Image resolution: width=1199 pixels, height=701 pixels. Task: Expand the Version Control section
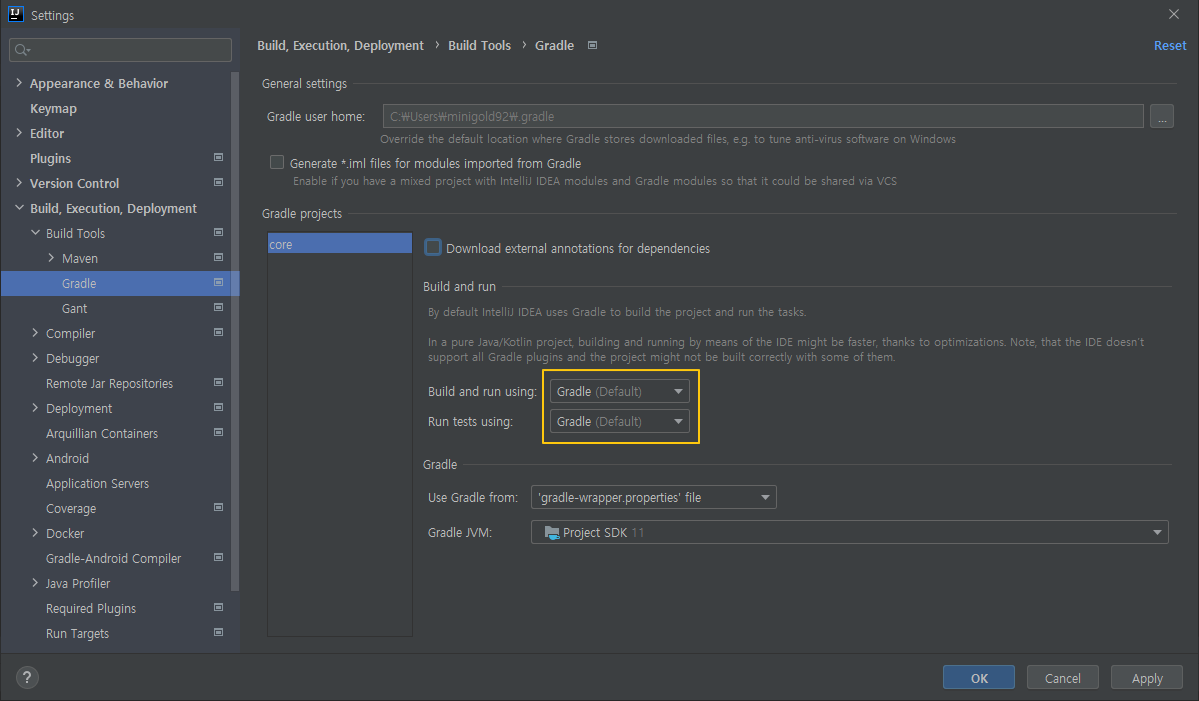pos(19,183)
